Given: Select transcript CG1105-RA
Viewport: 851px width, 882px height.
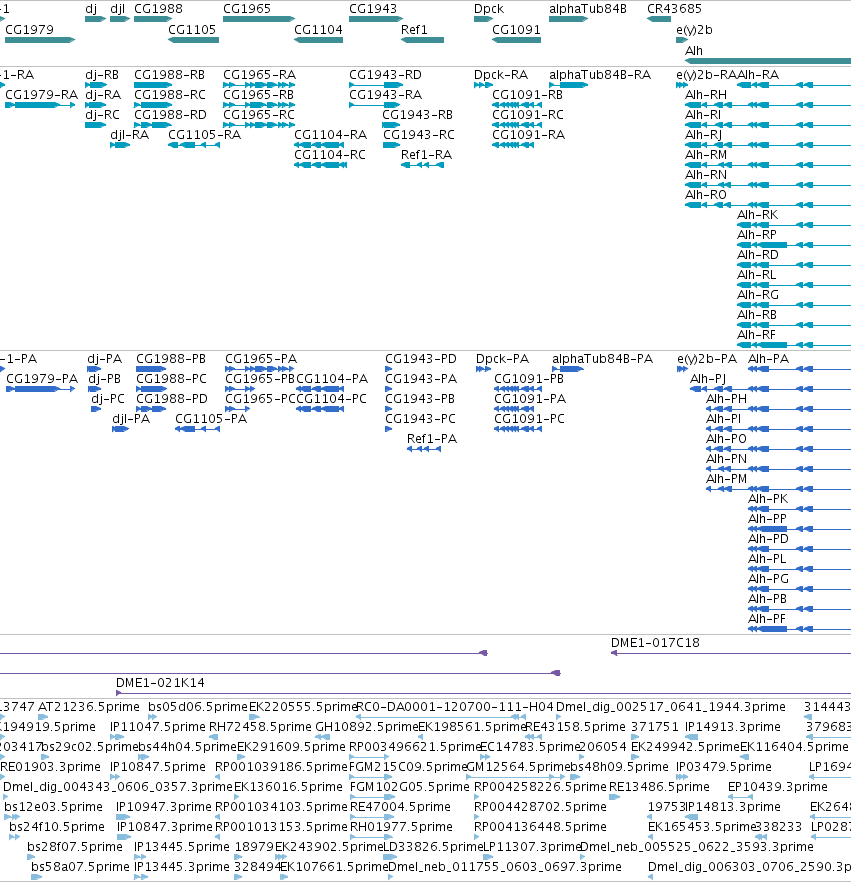Looking at the screenshot, I should 193,145.
